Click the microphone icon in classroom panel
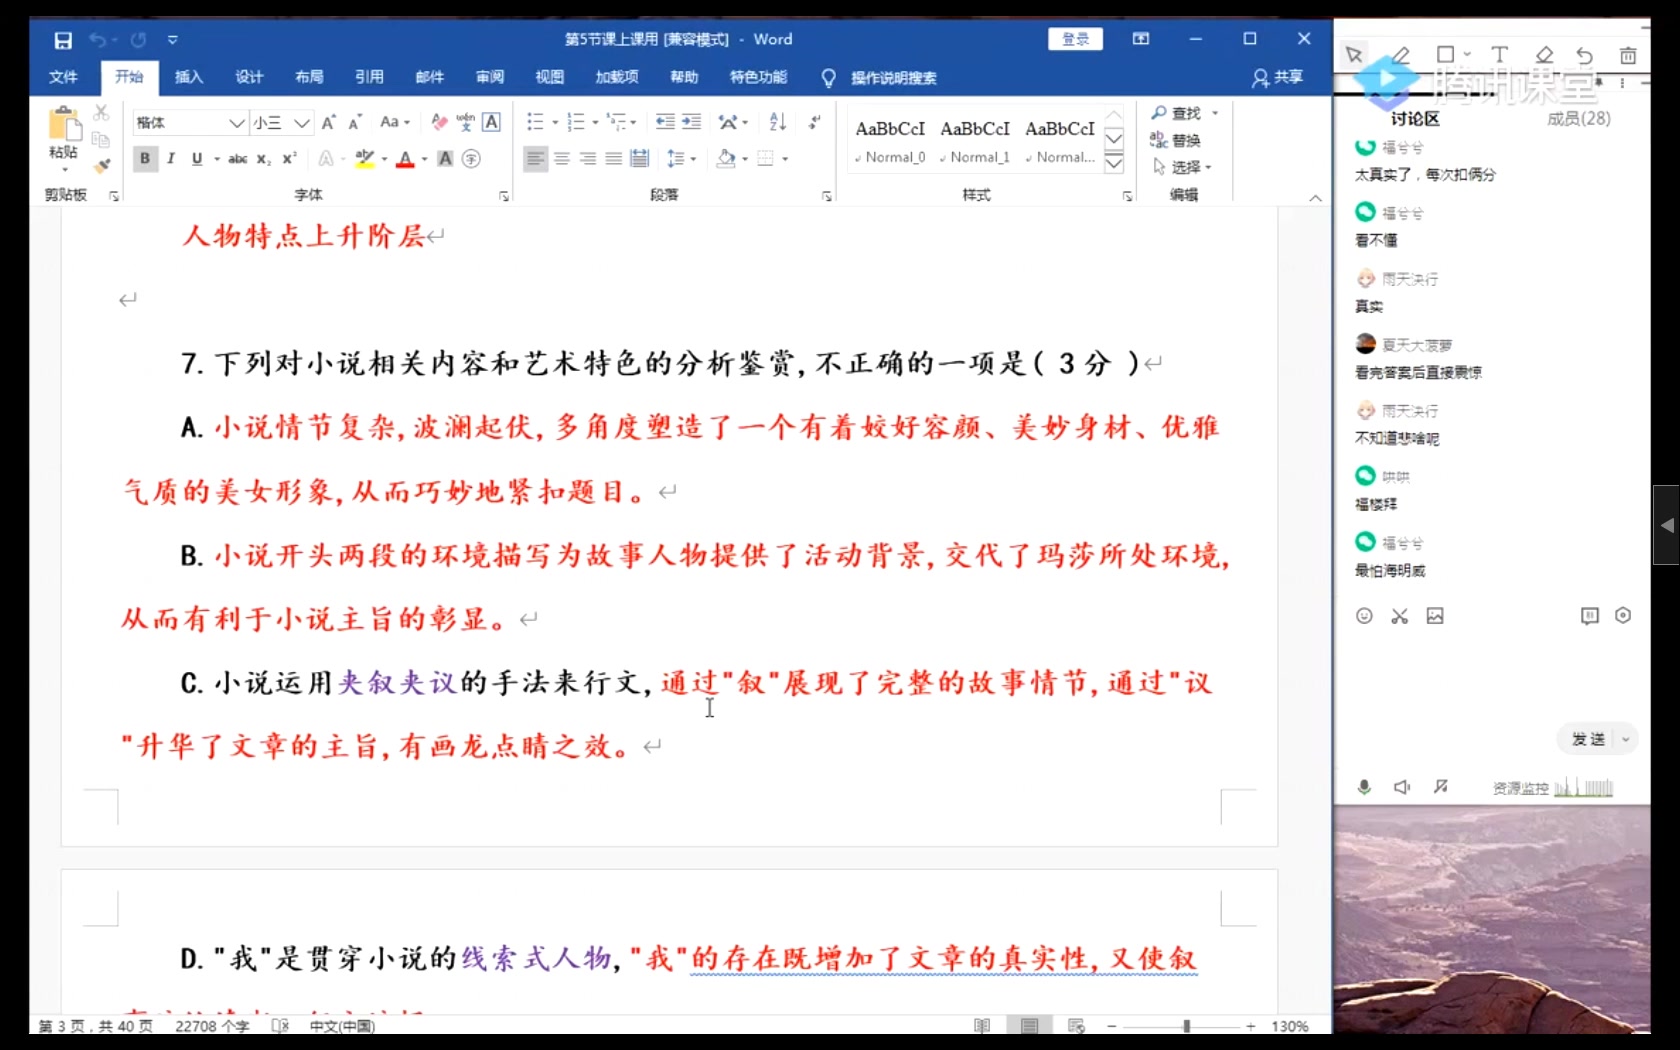Screen dimensions: 1680x1050 coord(1364,787)
